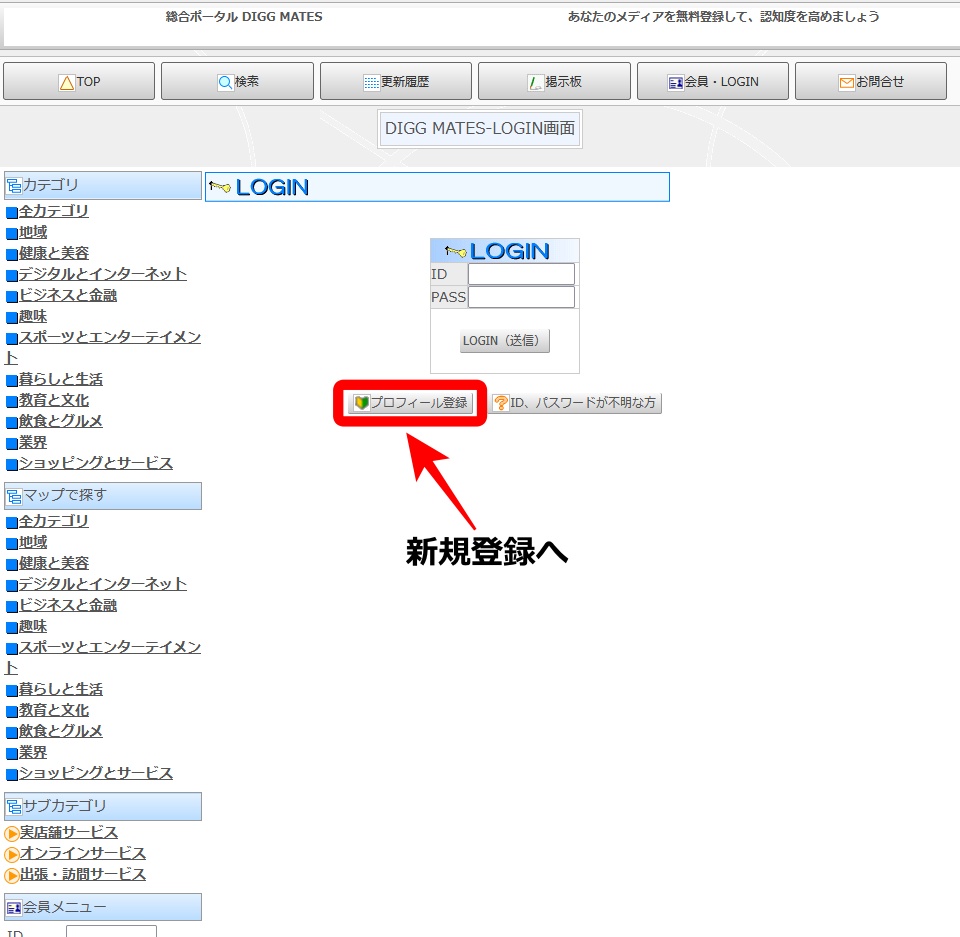Viewport: 960px width, 937px height.
Task: Open the 更新履歴 navigation button
Action: click(396, 81)
